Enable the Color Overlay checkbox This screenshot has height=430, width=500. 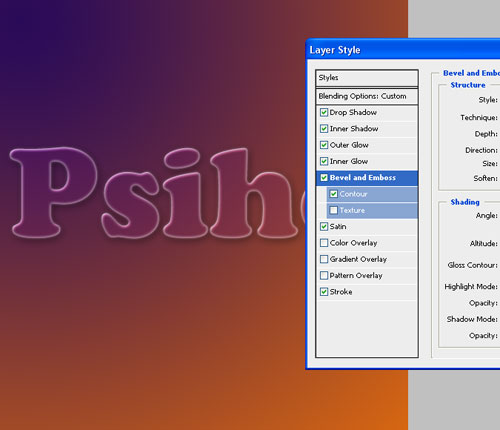tap(324, 243)
